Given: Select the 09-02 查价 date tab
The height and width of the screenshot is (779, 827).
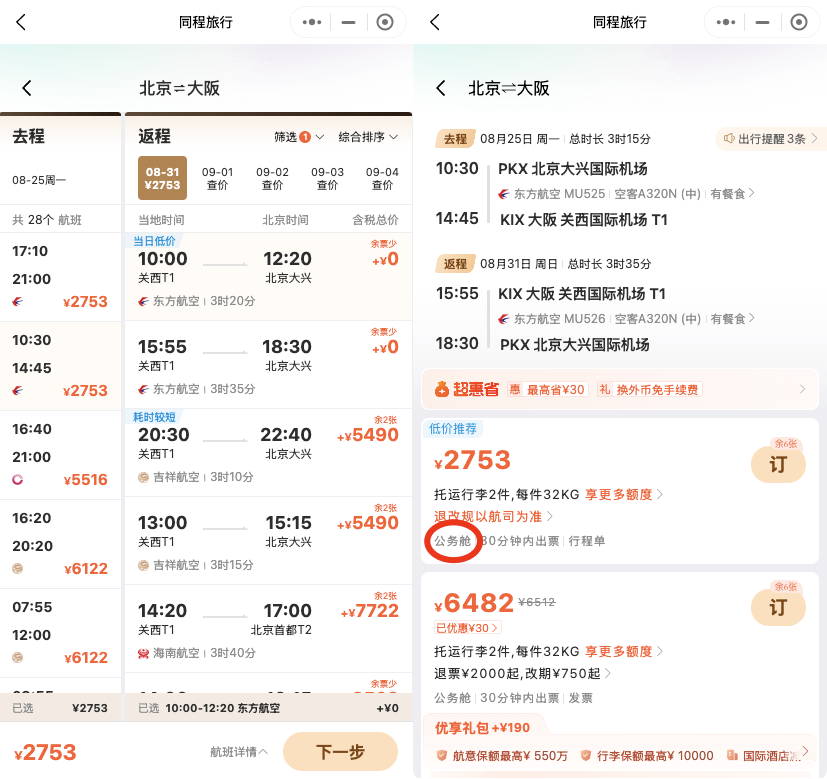Looking at the screenshot, I should tap(272, 178).
